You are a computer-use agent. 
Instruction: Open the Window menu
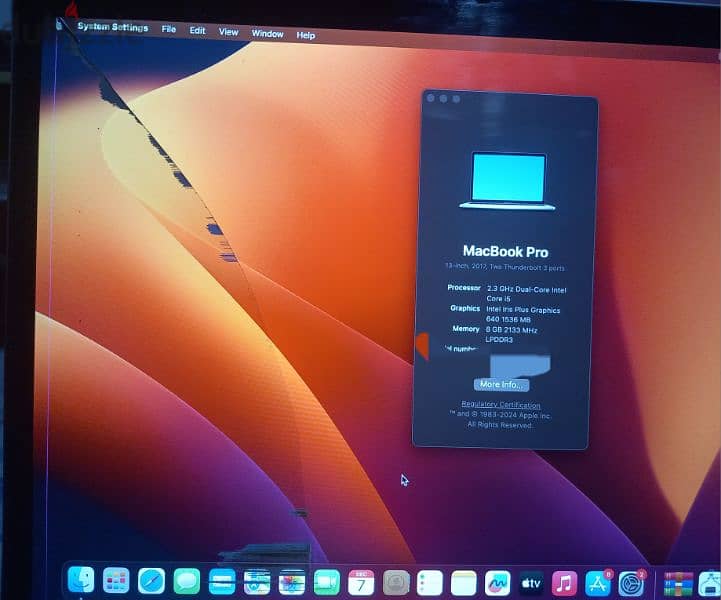click(x=267, y=34)
